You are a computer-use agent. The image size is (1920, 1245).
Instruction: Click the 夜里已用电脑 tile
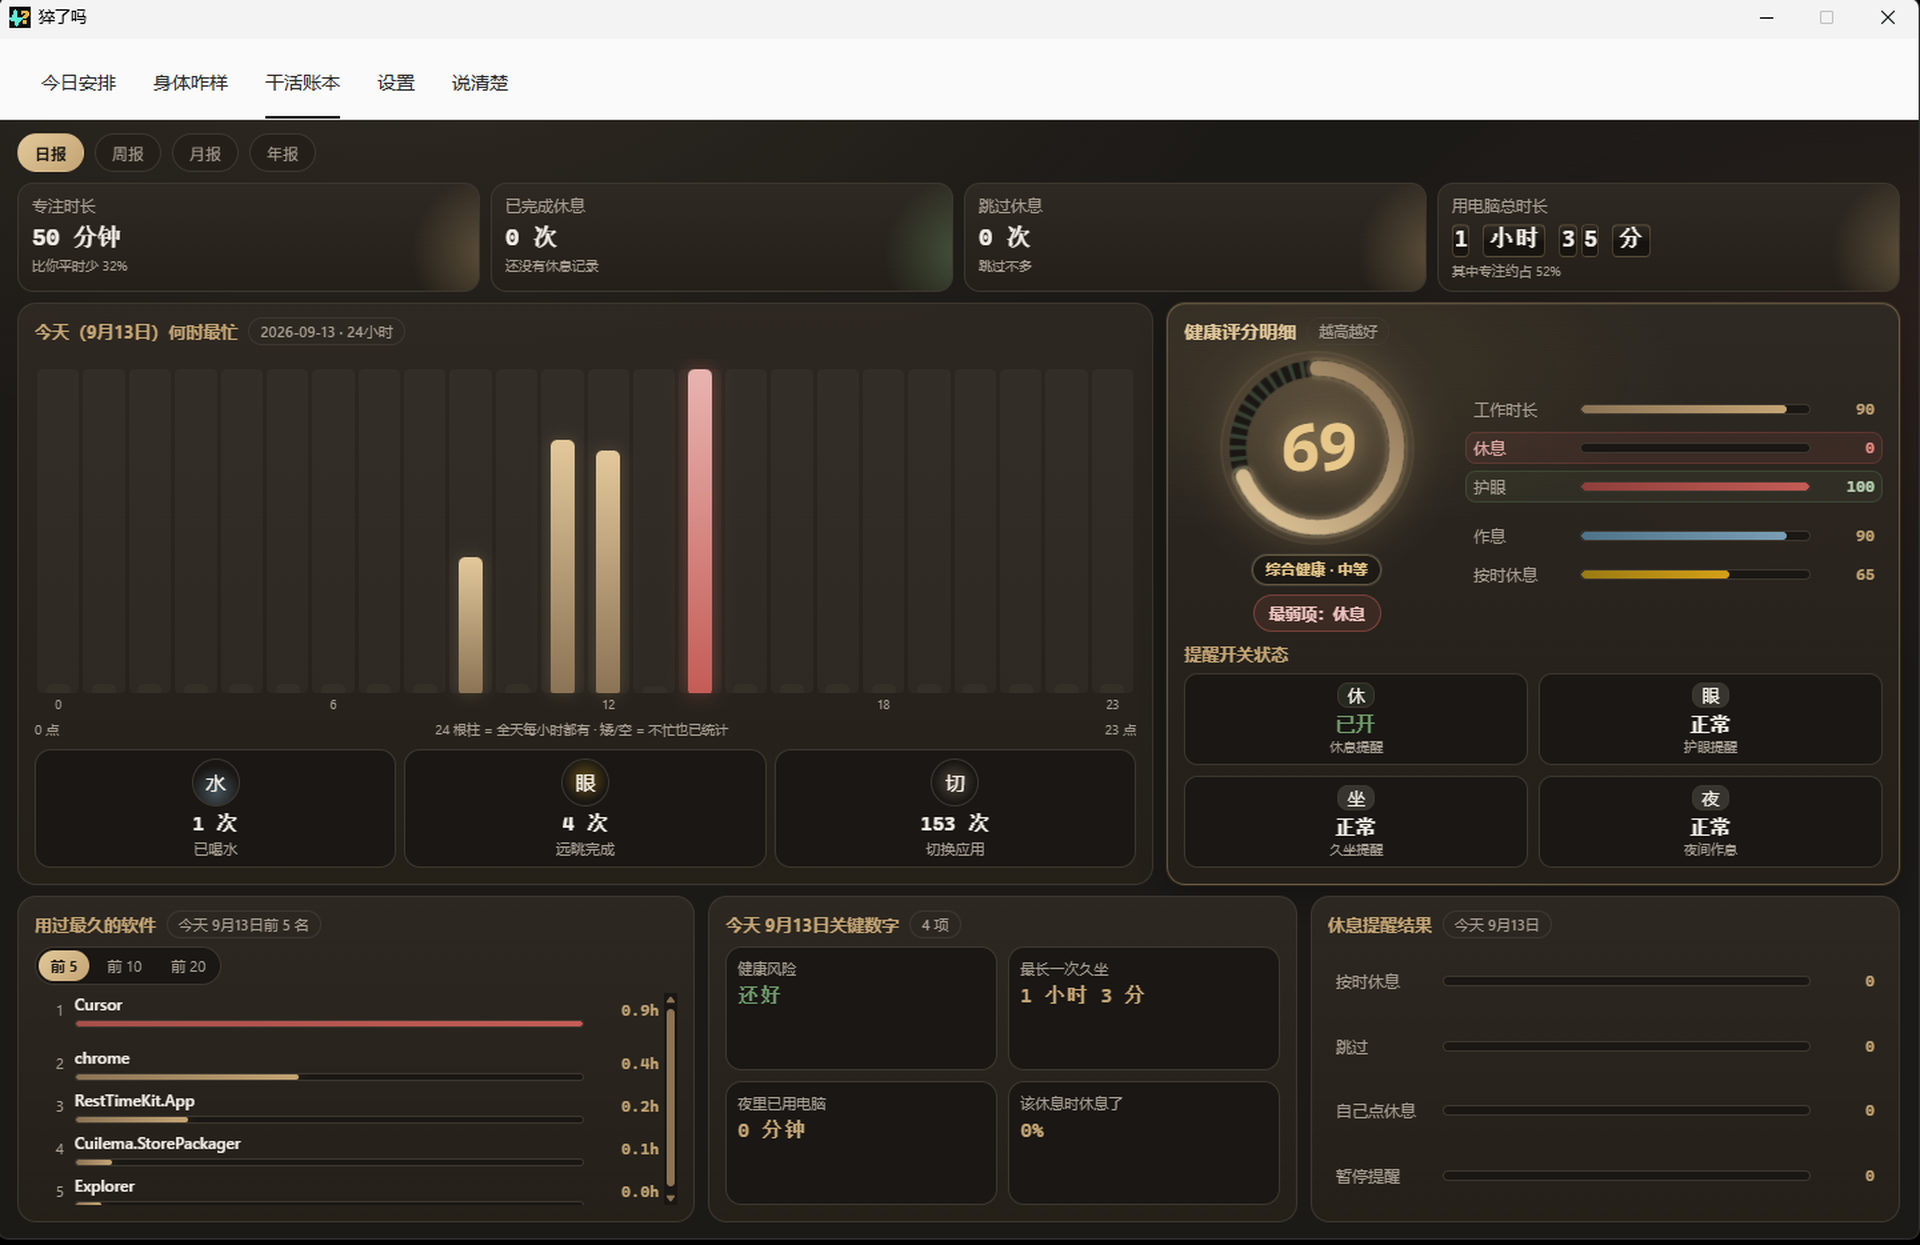861,1143
